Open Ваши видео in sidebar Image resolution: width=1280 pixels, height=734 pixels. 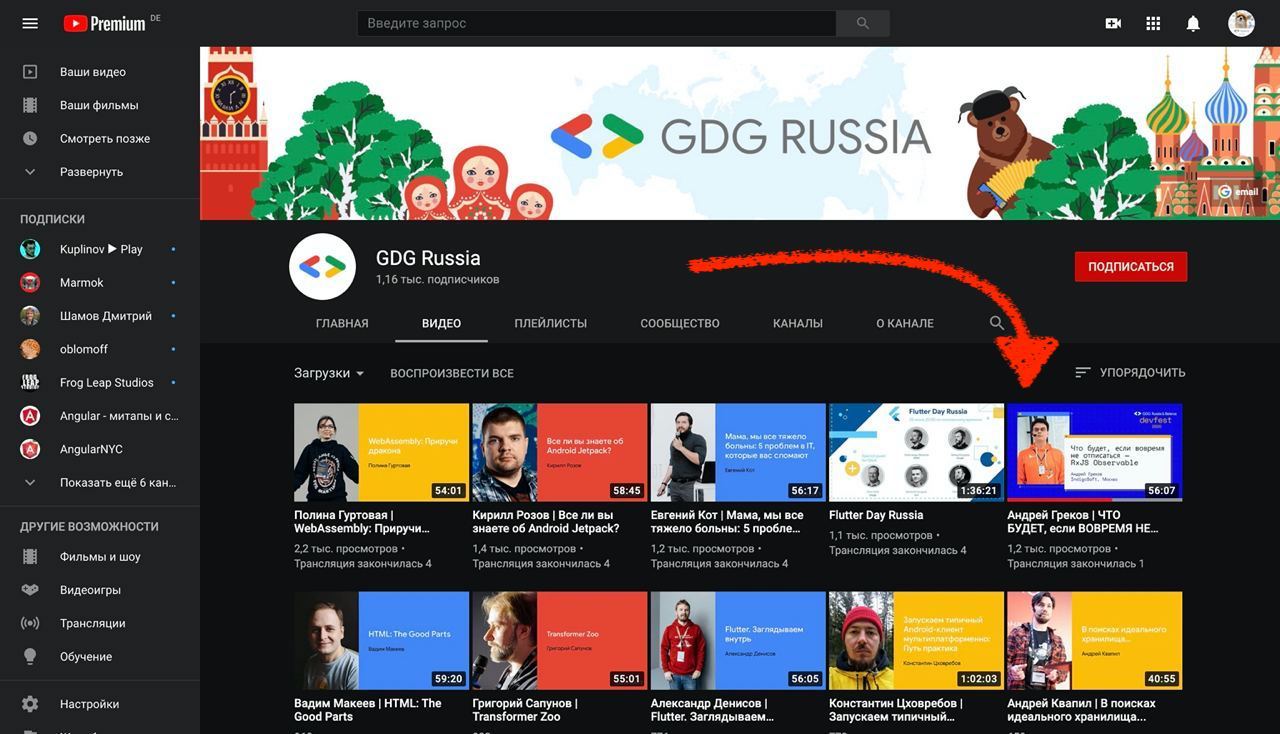coord(100,72)
